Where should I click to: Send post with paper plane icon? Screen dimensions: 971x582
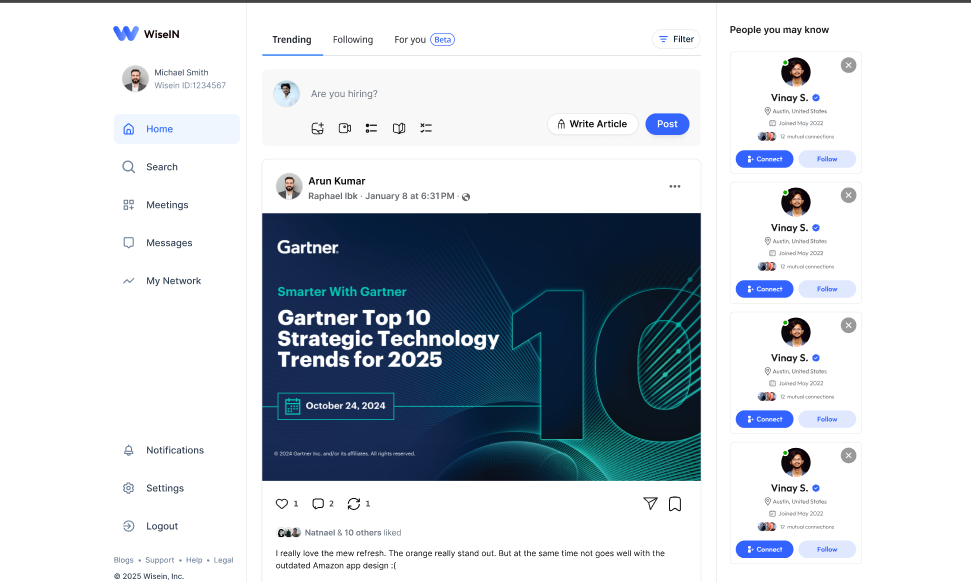650,503
